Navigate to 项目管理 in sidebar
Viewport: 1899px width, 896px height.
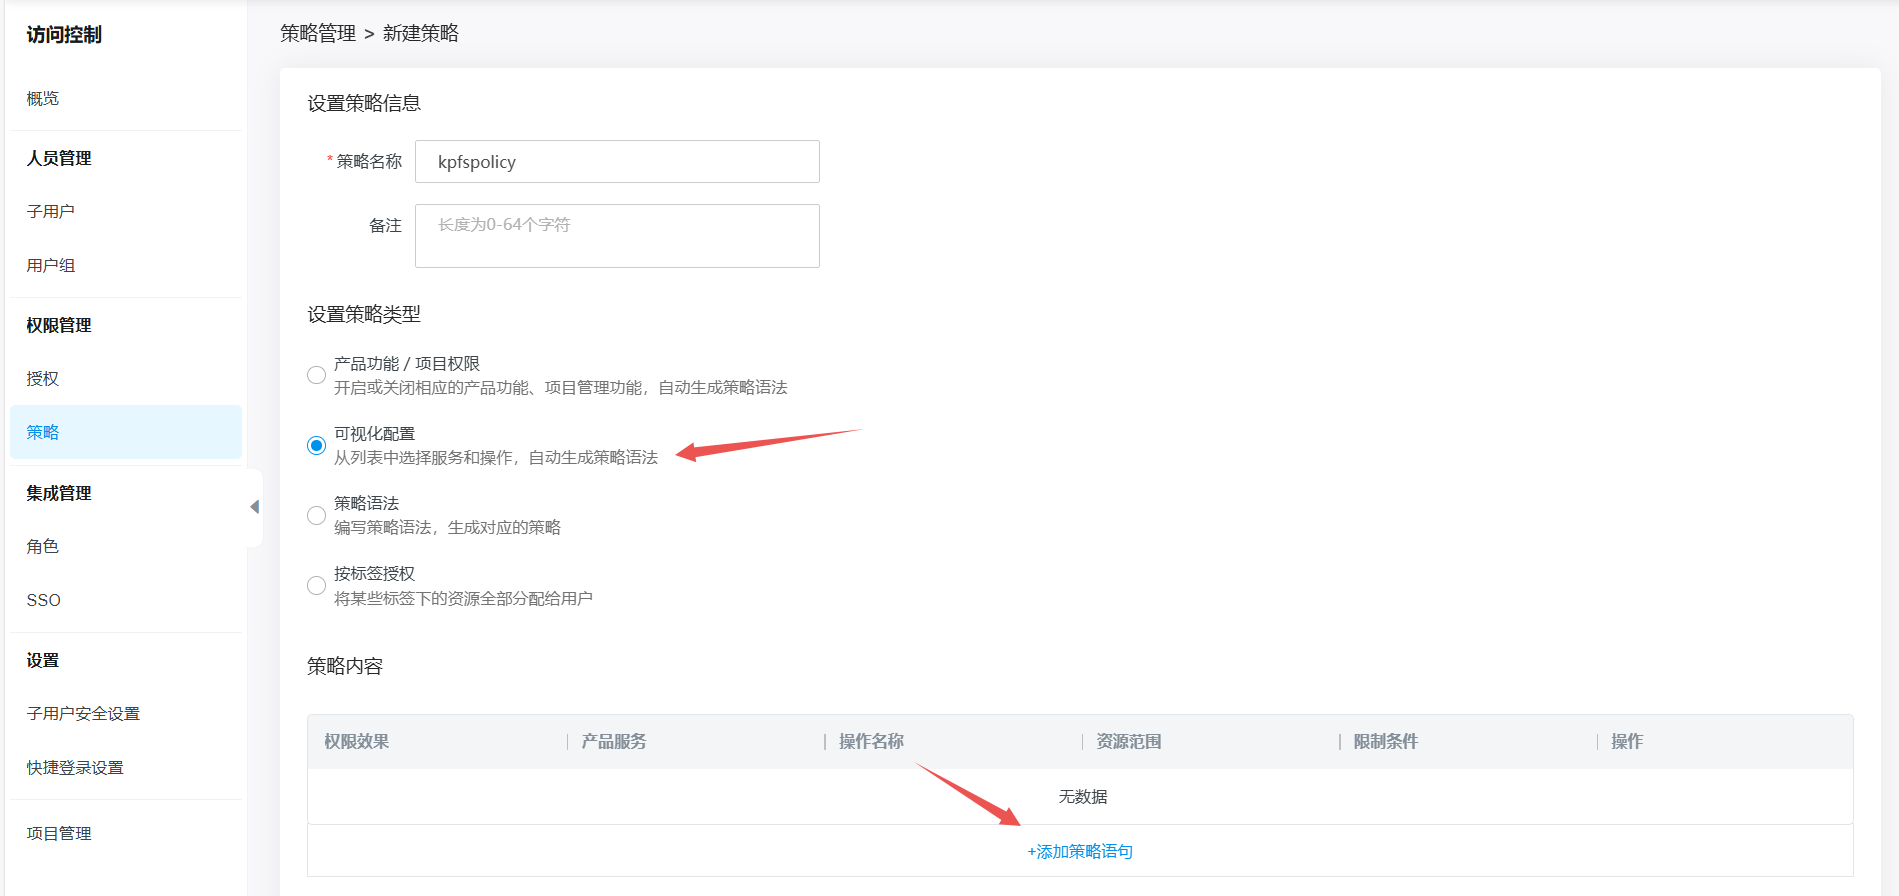tap(59, 833)
